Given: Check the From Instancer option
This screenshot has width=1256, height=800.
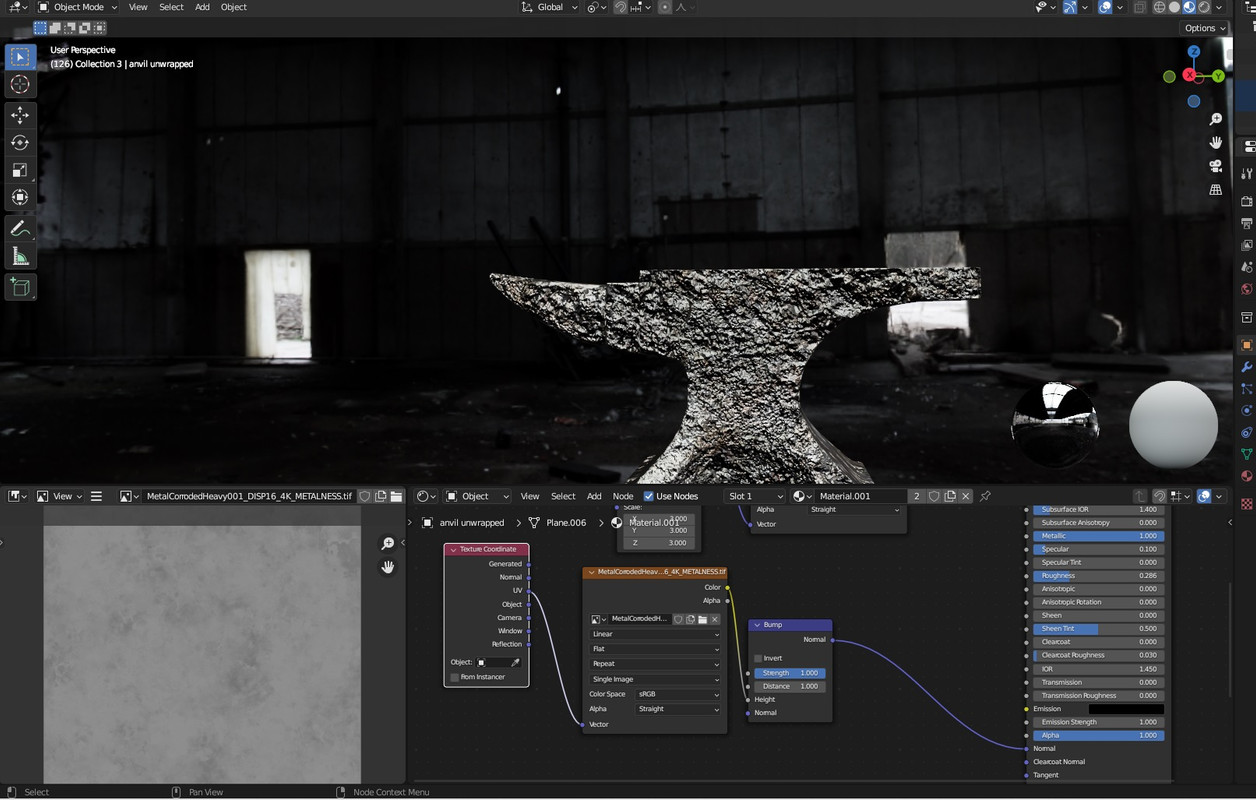Looking at the screenshot, I should (x=455, y=677).
